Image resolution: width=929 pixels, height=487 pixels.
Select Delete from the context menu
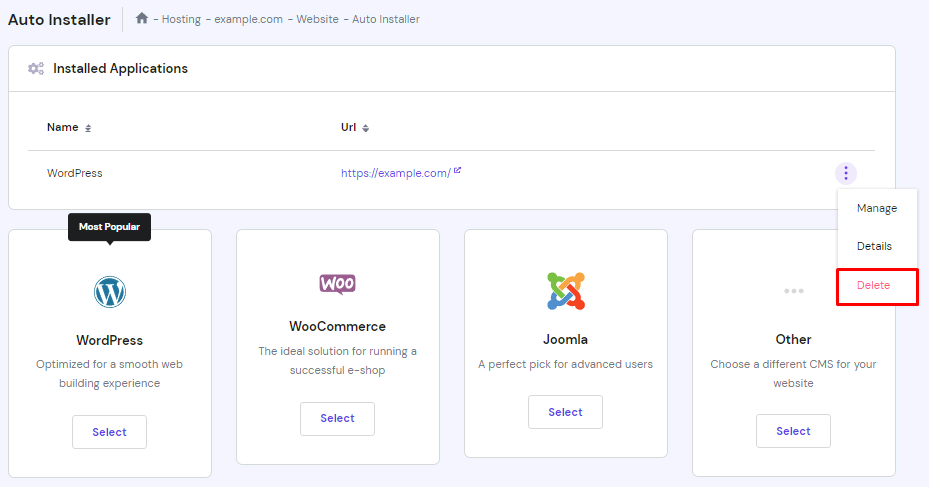(873, 286)
